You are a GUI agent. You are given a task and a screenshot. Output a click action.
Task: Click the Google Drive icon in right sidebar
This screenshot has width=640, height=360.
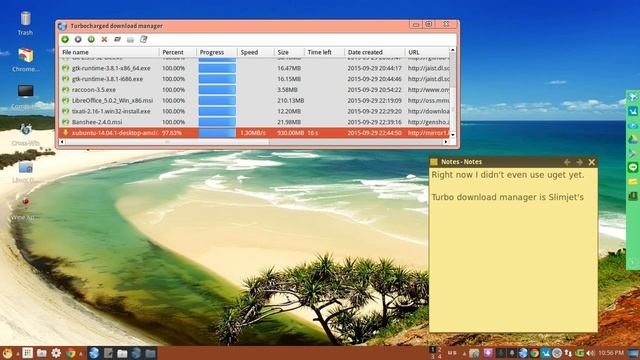point(633,139)
